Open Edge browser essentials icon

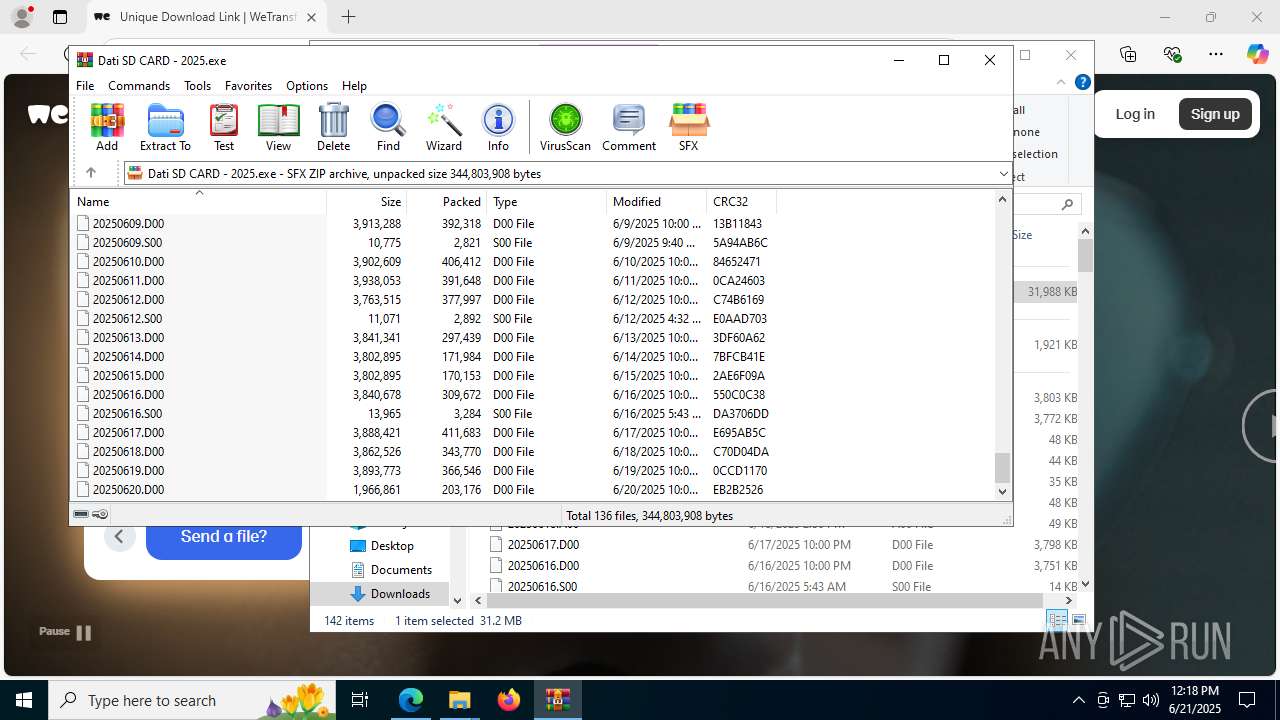coord(1172,54)
